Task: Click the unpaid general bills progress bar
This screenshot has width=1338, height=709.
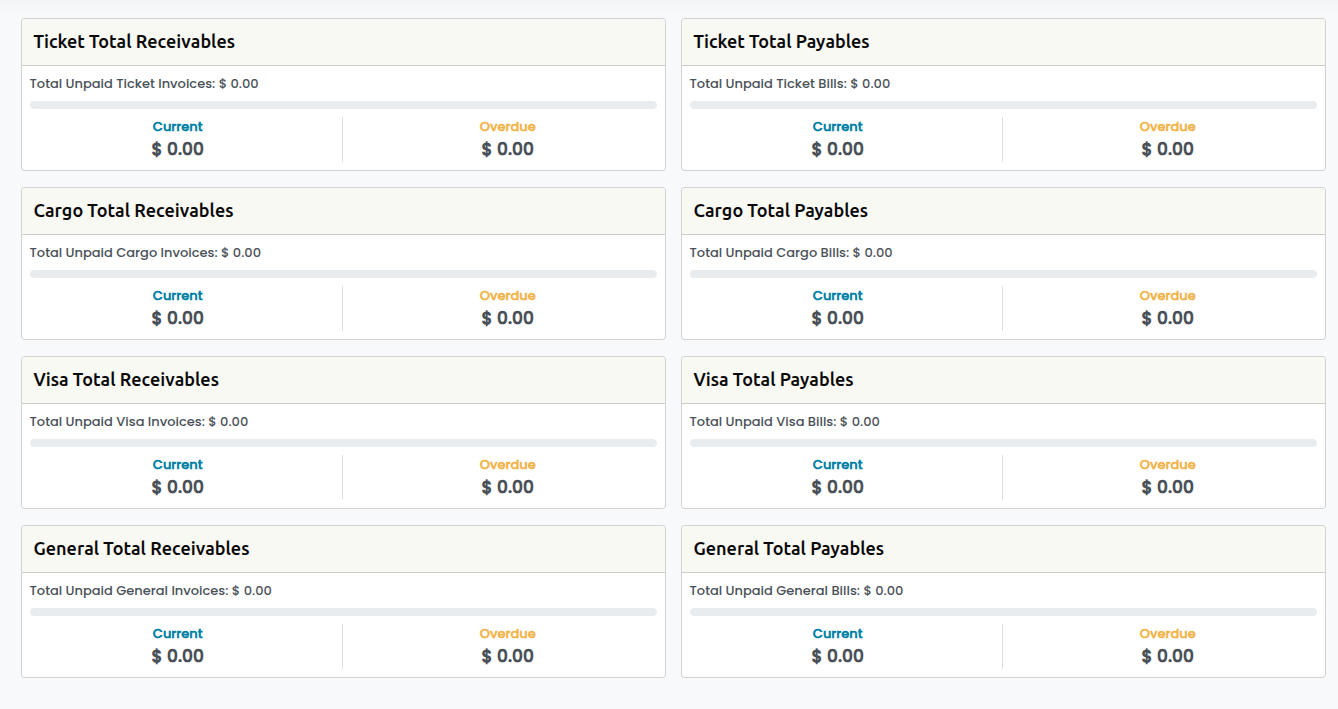Action: (1003, 612)
